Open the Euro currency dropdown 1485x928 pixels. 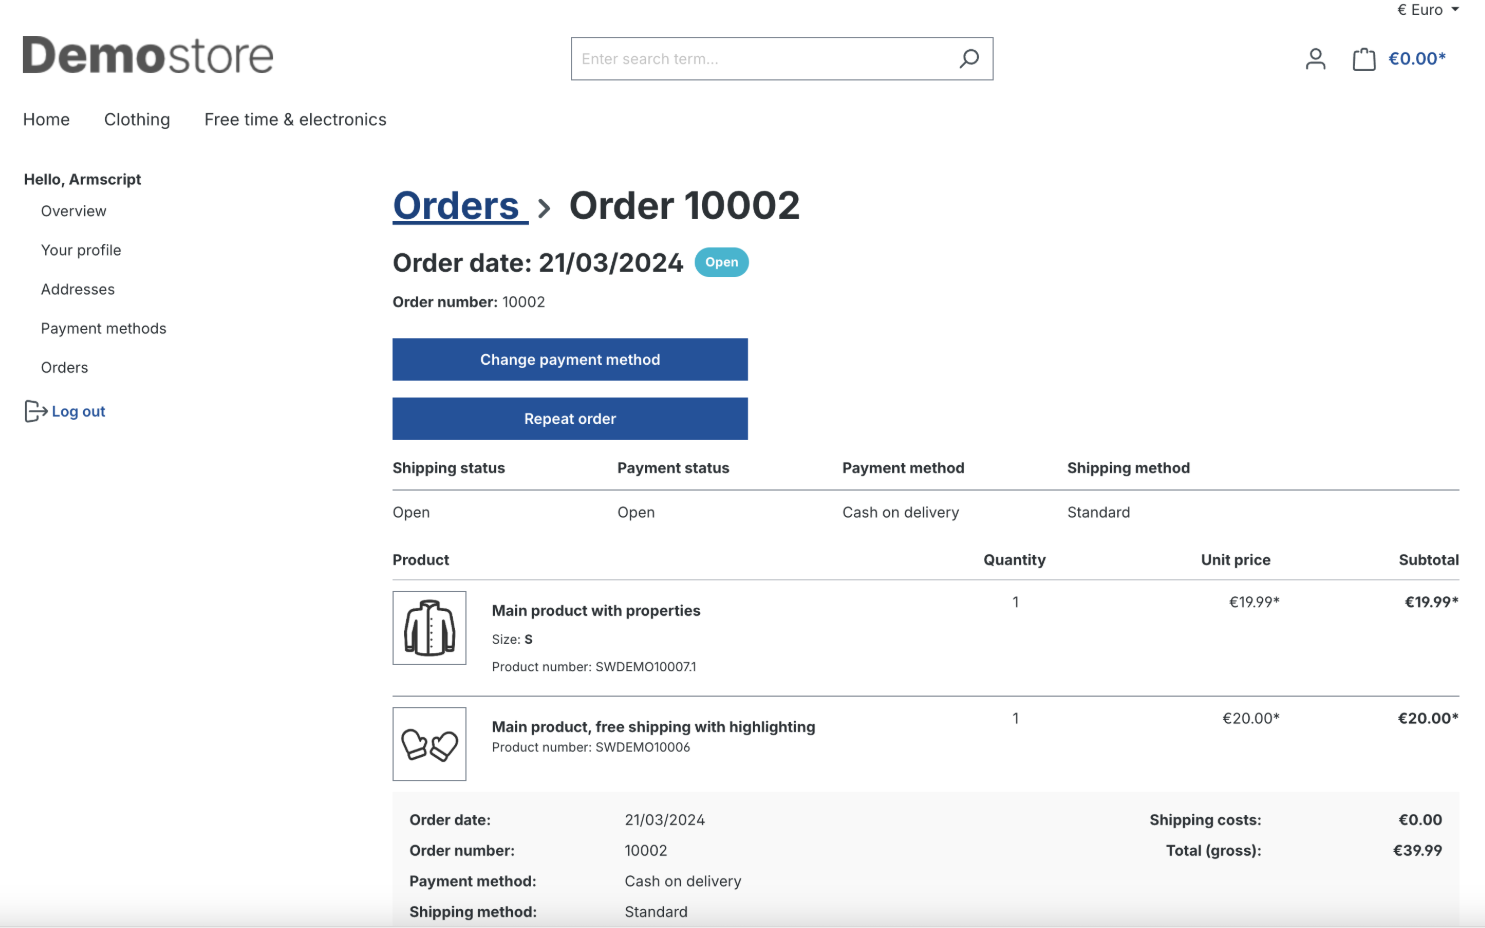[1427, 10]
